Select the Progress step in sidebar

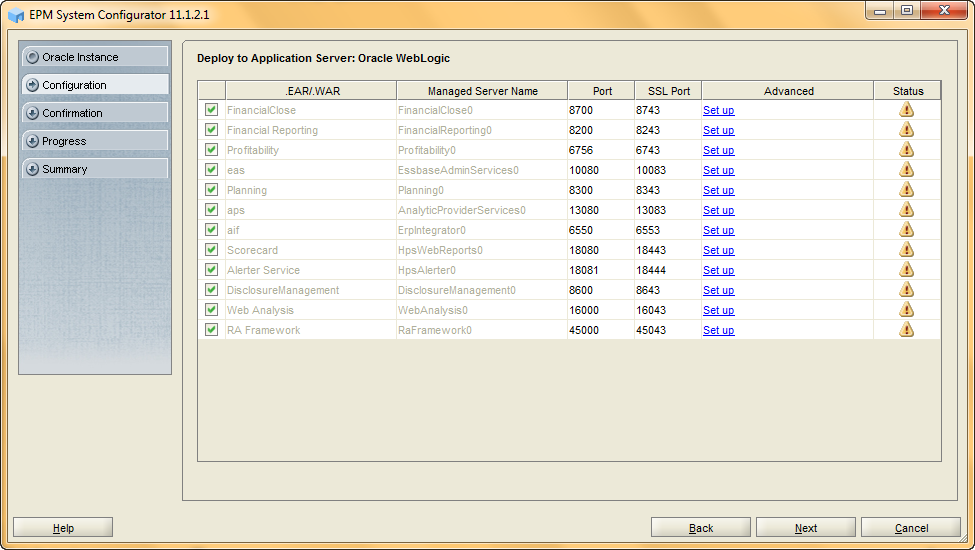click(95, 140)
